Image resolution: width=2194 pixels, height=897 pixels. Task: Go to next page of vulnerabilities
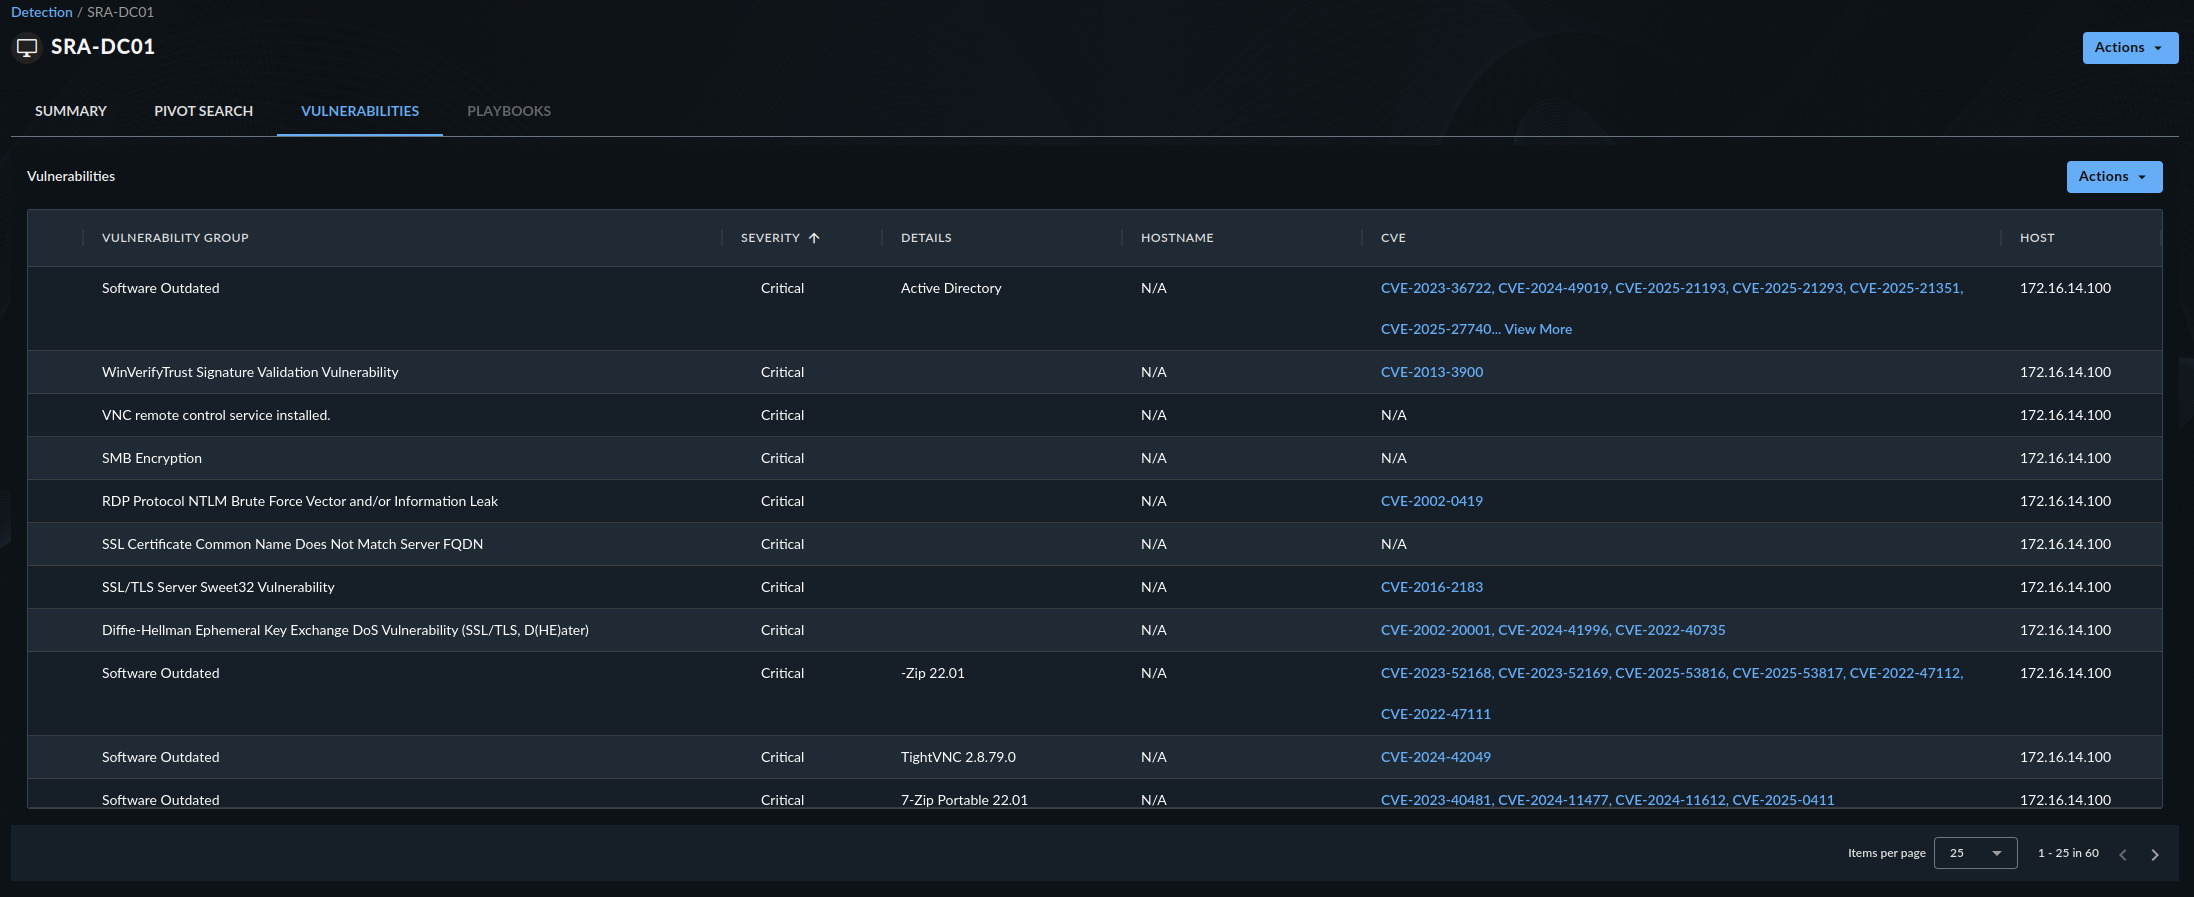pos(2155,854)
